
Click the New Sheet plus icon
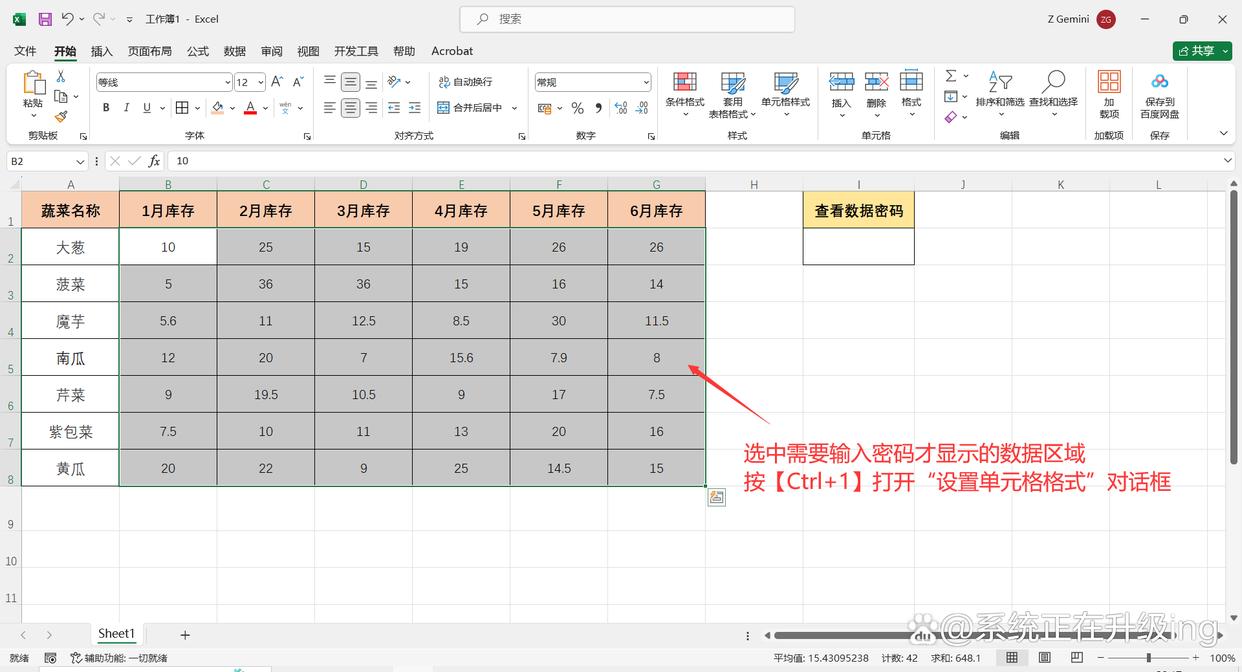[x=185, y=635]
